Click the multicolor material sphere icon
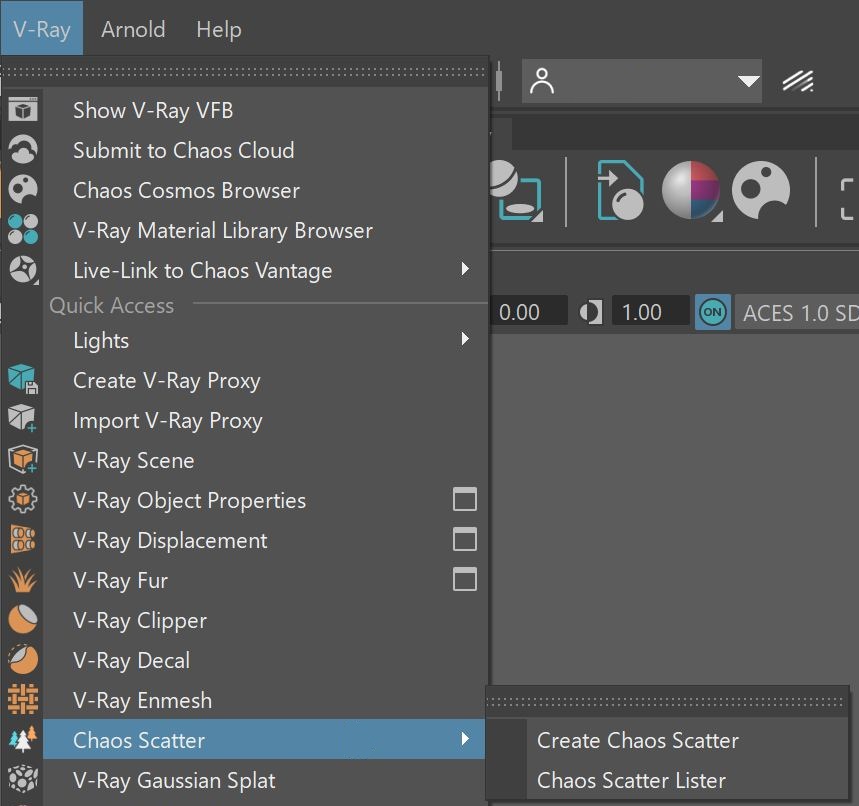Viewport: 859px width, 806px height. pyautogui.click(x=691, y=190)
